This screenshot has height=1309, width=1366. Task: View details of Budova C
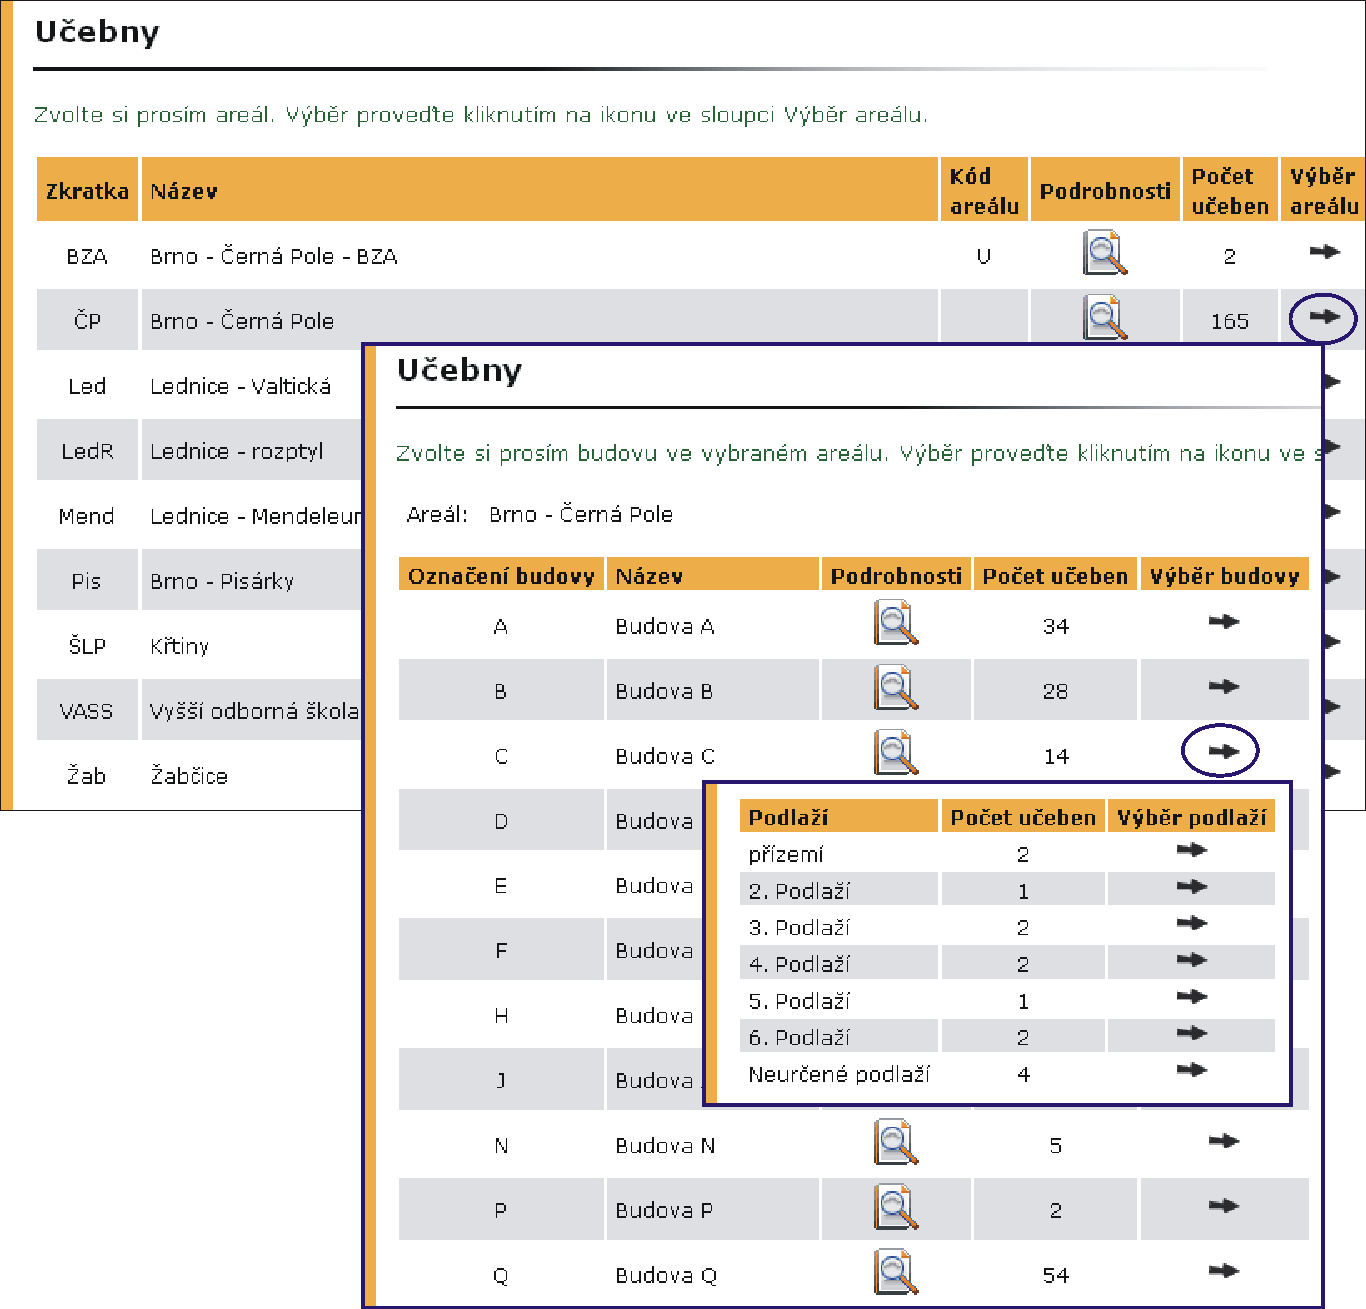pos(896,753)
